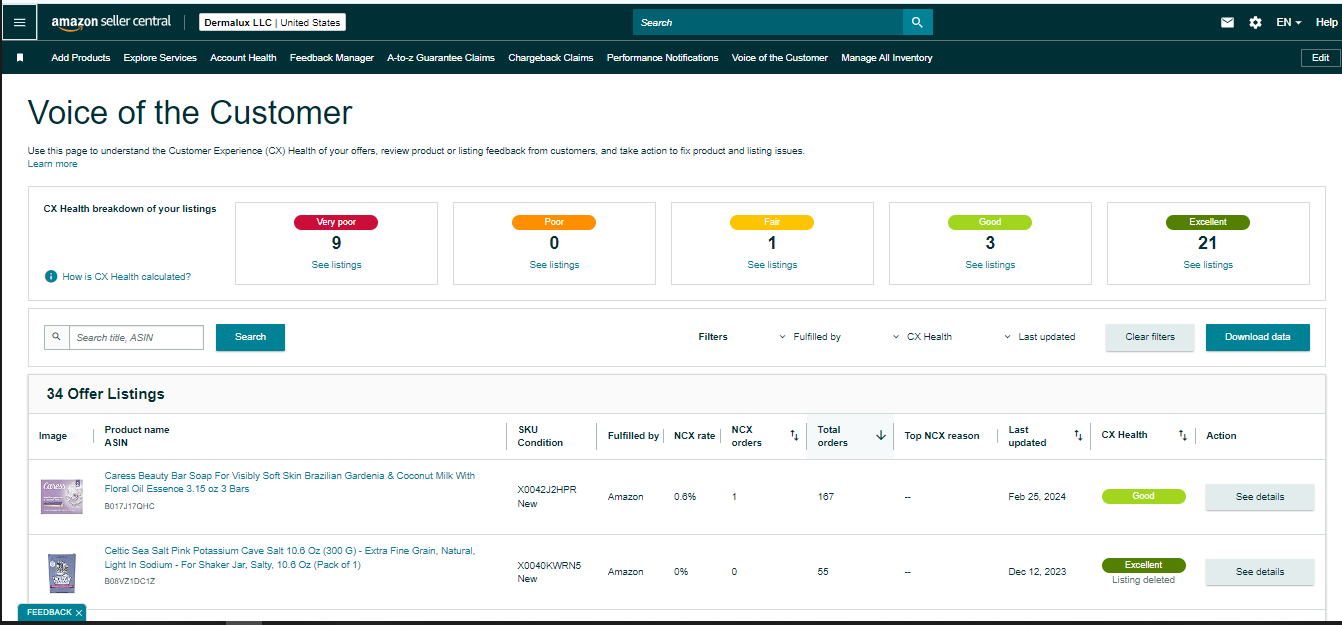
Task: Open the EN language dropdown
Action: click(x=1289, y=22)
